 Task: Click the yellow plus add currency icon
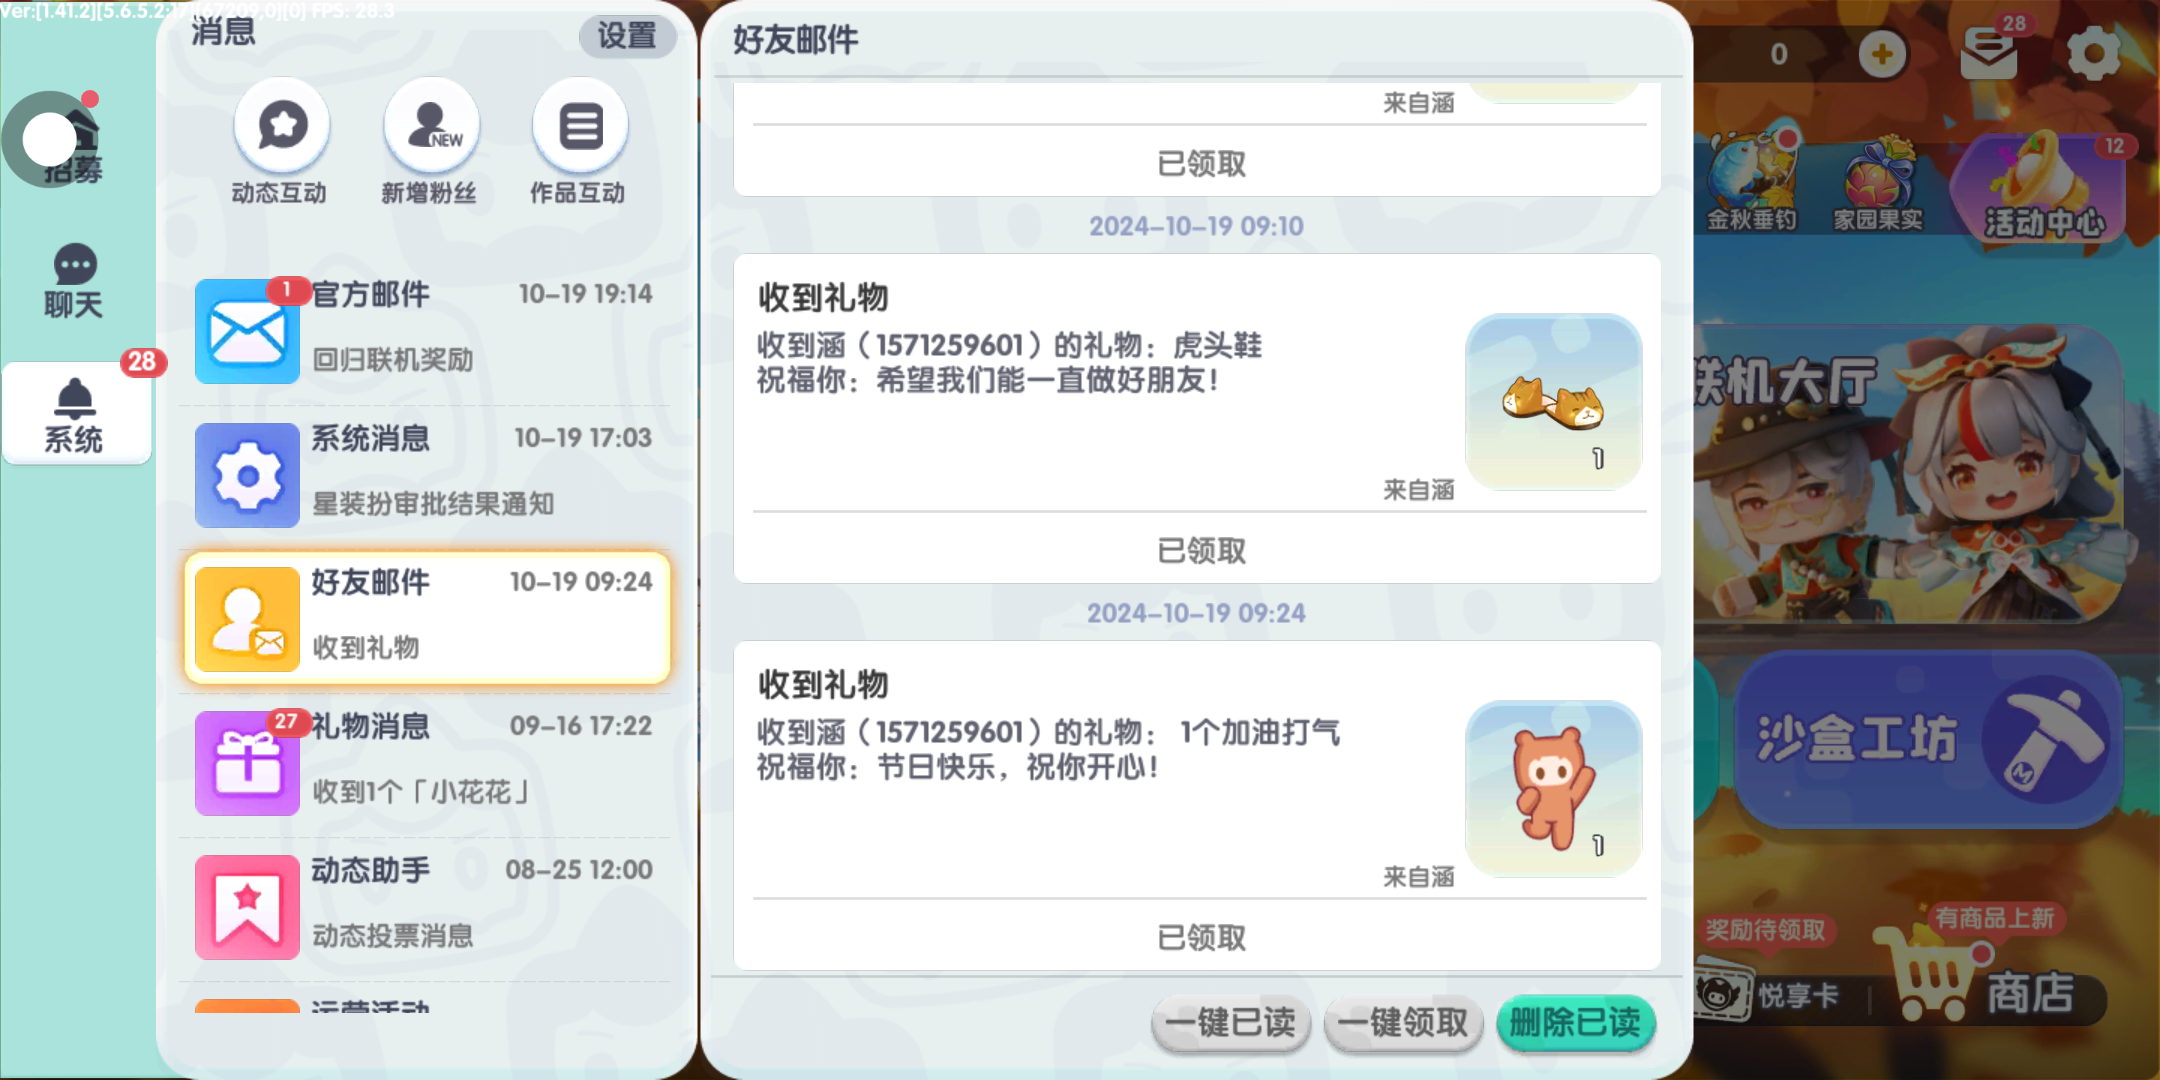tap(1882, 54)
